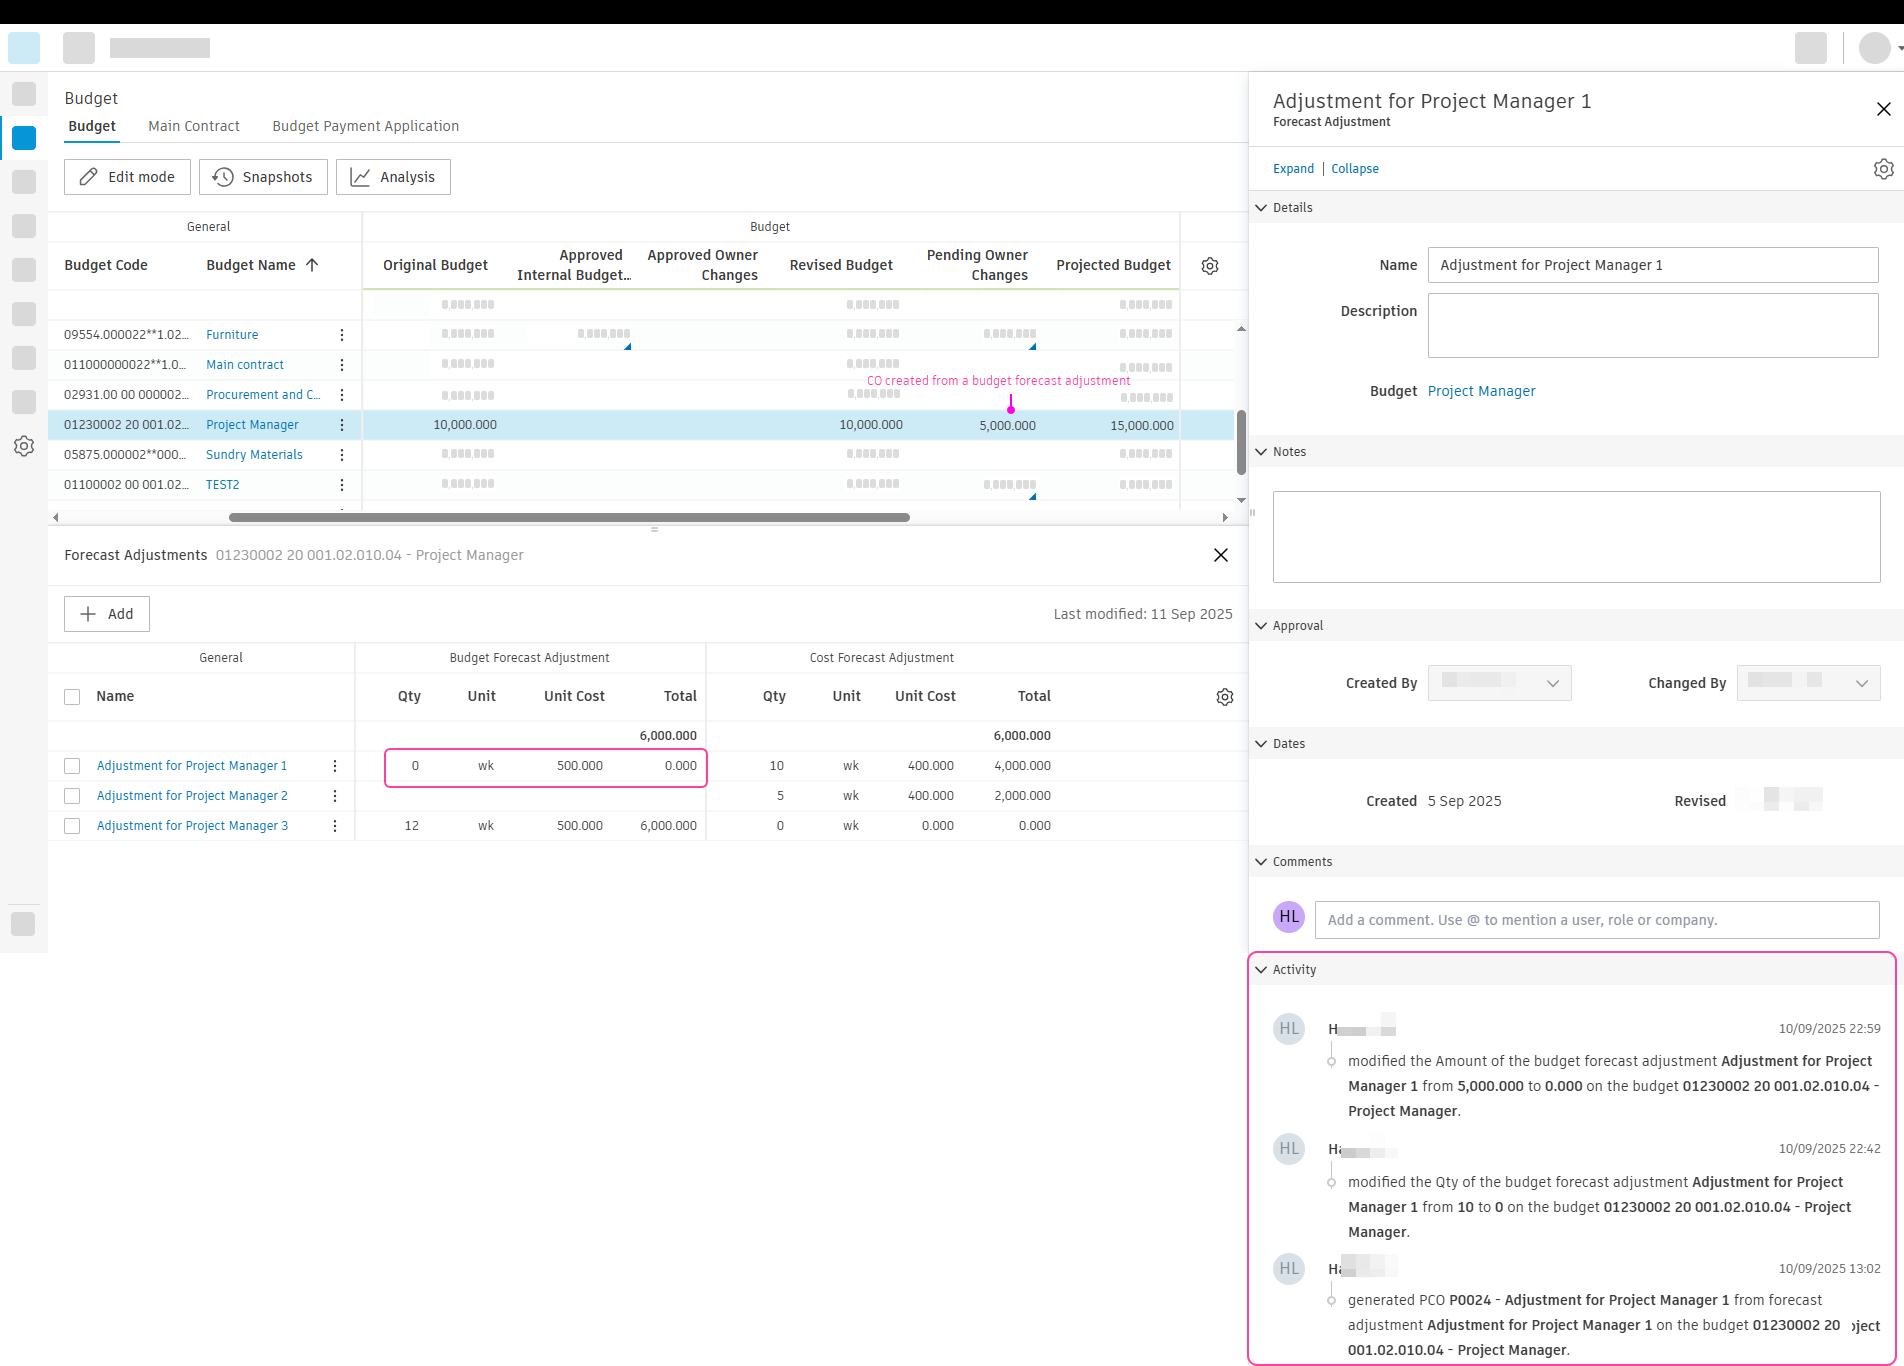This screenshot has width=1904, height=1366.
Task: Open the Analysis view
Action: (x=392, y=177)
